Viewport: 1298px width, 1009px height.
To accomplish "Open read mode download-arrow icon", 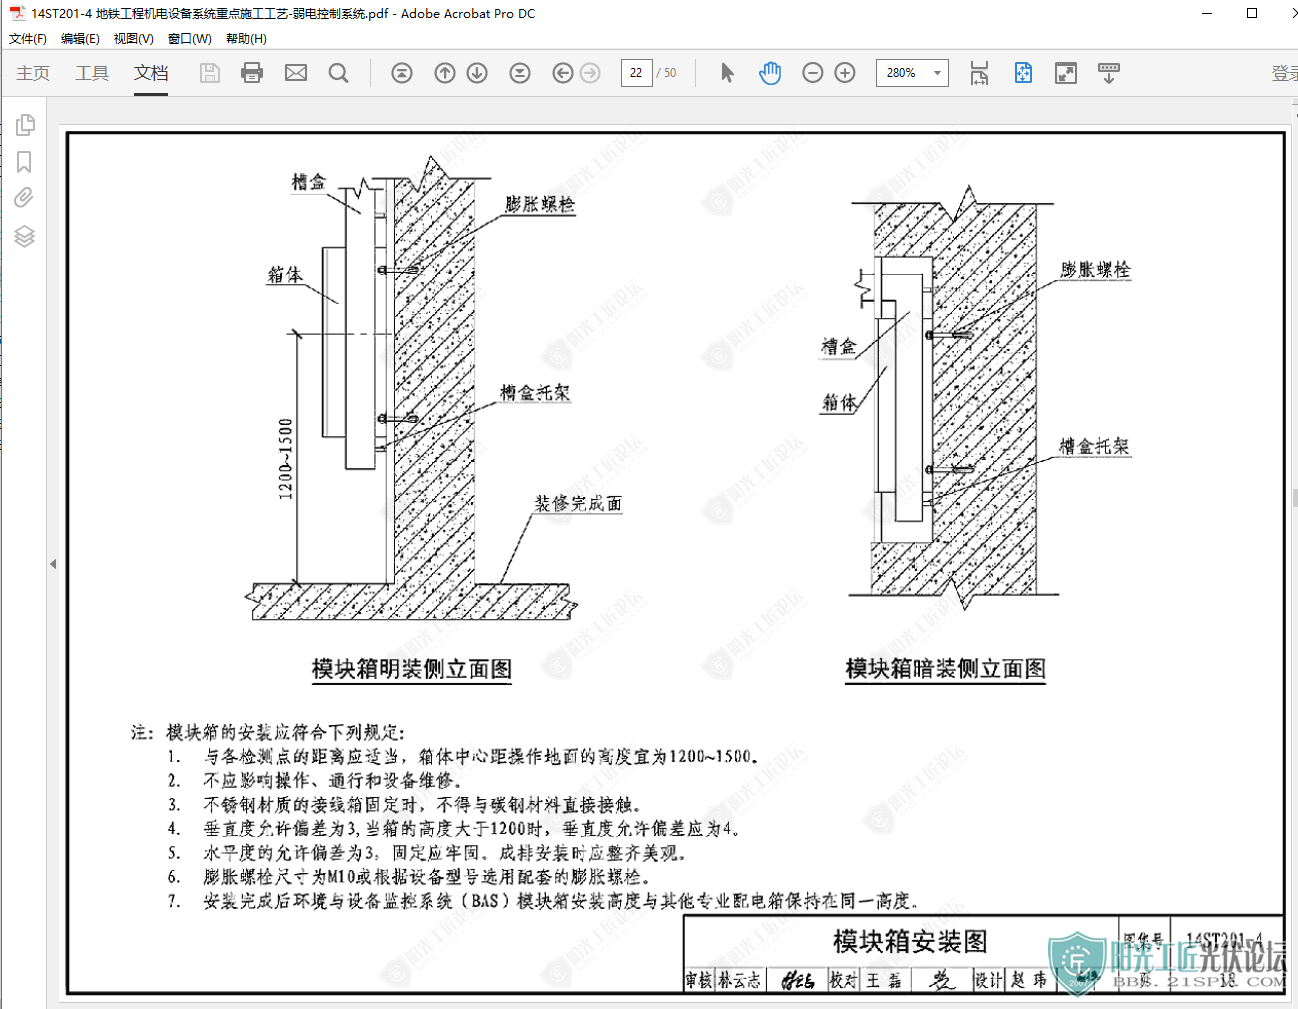I will tap(1109, 73).
